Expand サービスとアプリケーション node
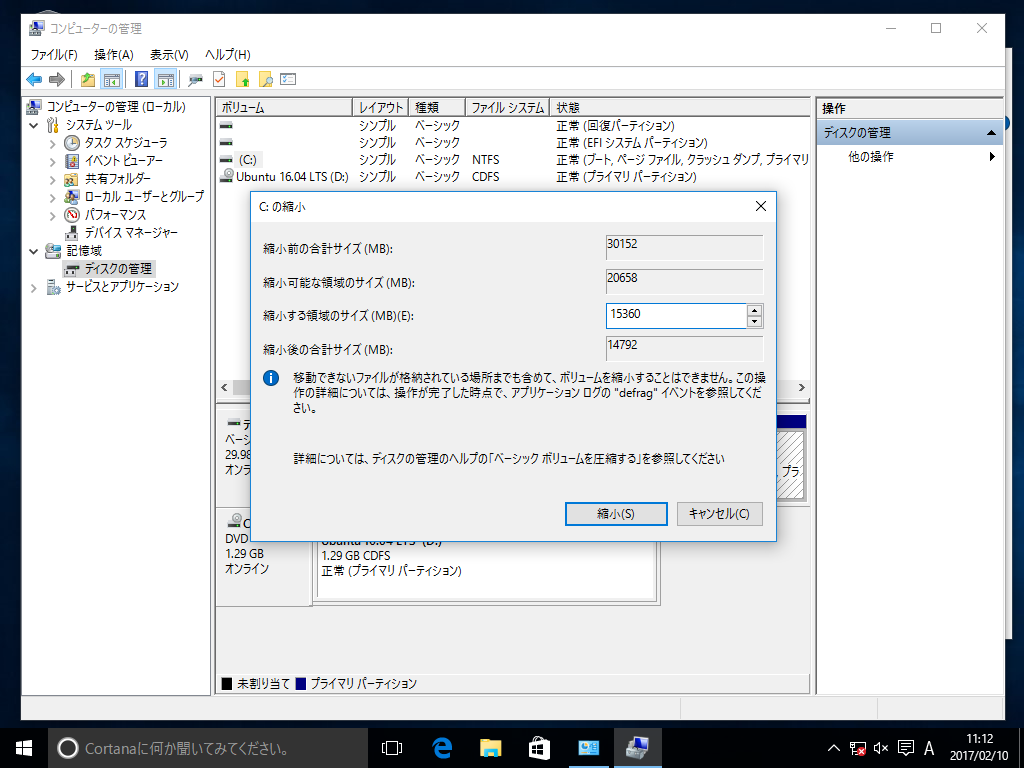 pyautogui.click(x=34, y=287)
